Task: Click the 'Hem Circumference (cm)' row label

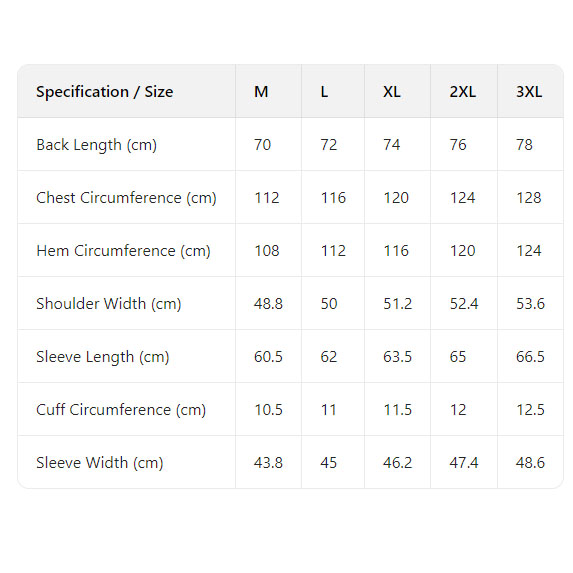Action: click(124, 251)
